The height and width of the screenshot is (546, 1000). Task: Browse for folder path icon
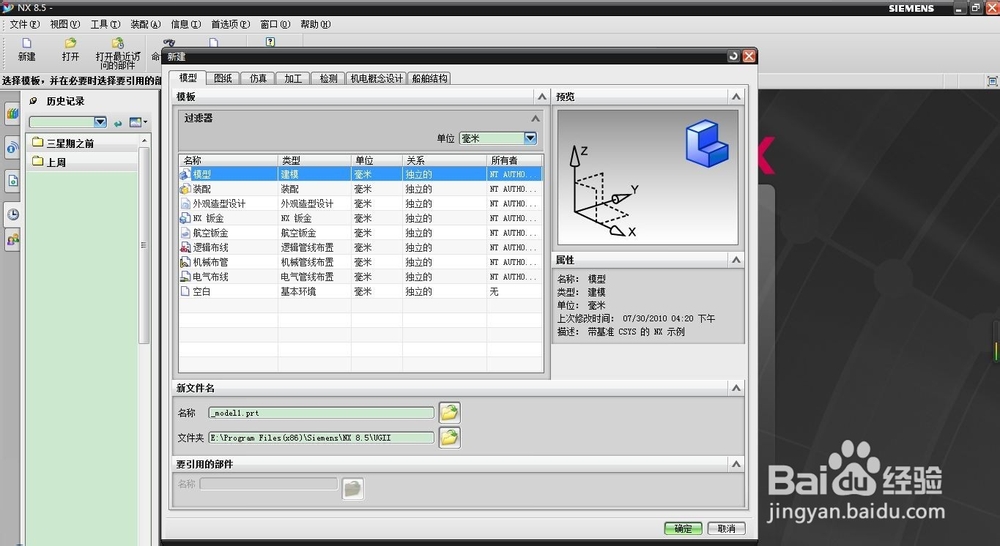[450, 438]
